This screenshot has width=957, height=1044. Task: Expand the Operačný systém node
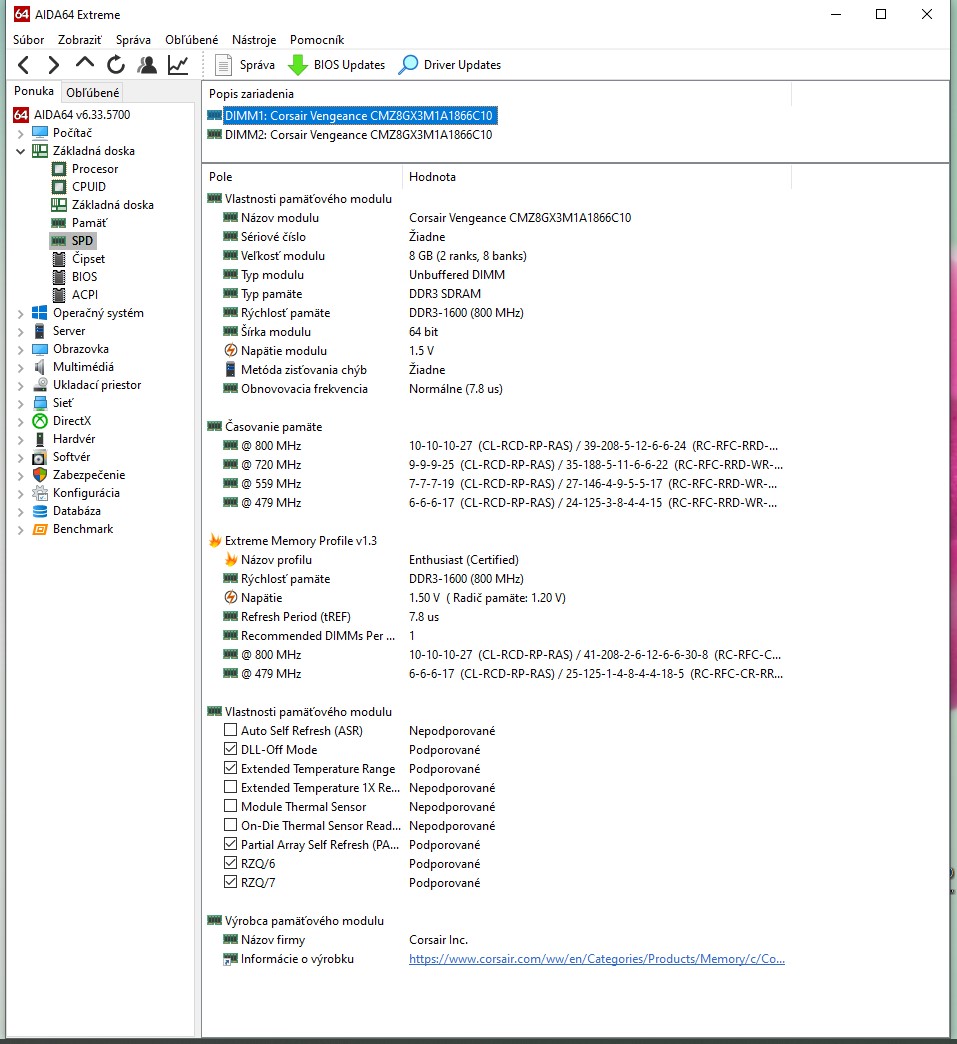20,313
